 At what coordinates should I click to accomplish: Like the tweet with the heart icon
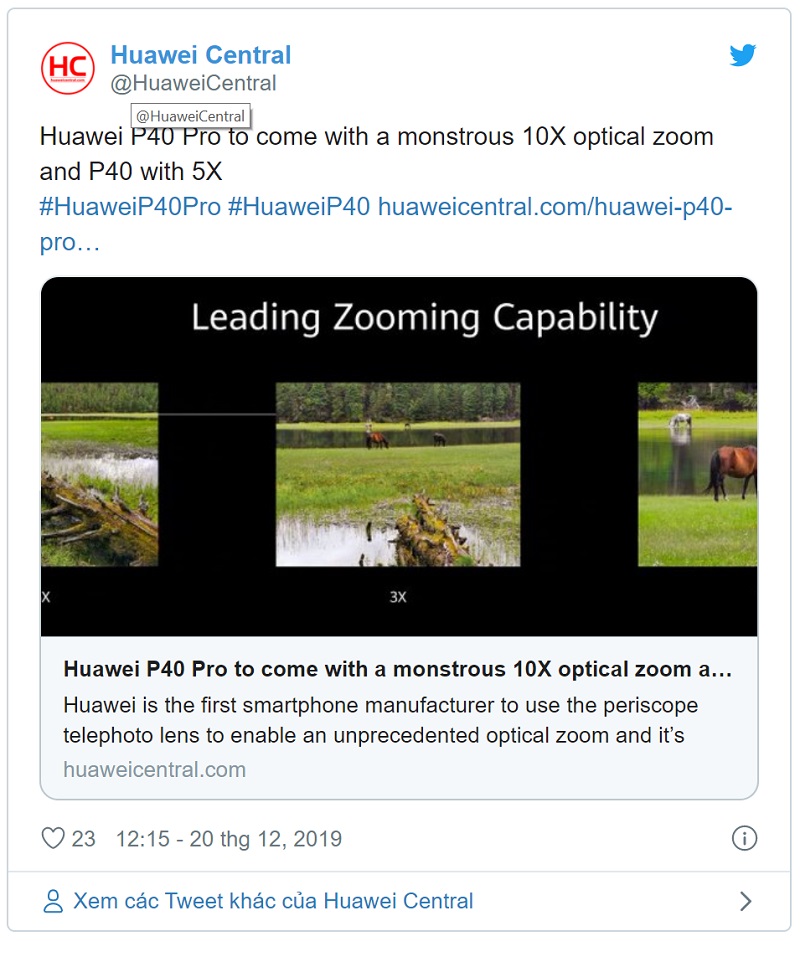[x=52, y=838]
